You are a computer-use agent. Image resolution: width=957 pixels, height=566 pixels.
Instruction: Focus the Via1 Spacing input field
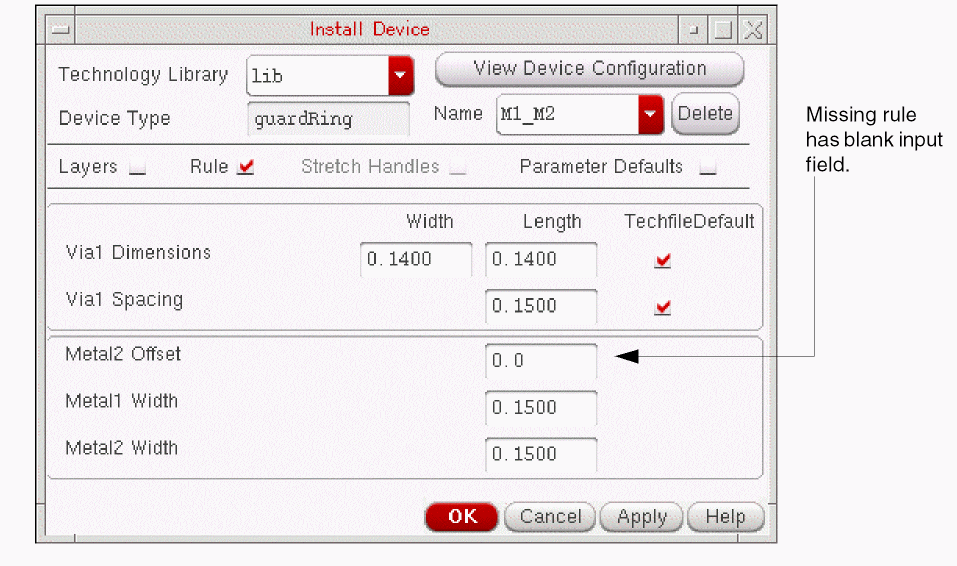tap(541, 306)
